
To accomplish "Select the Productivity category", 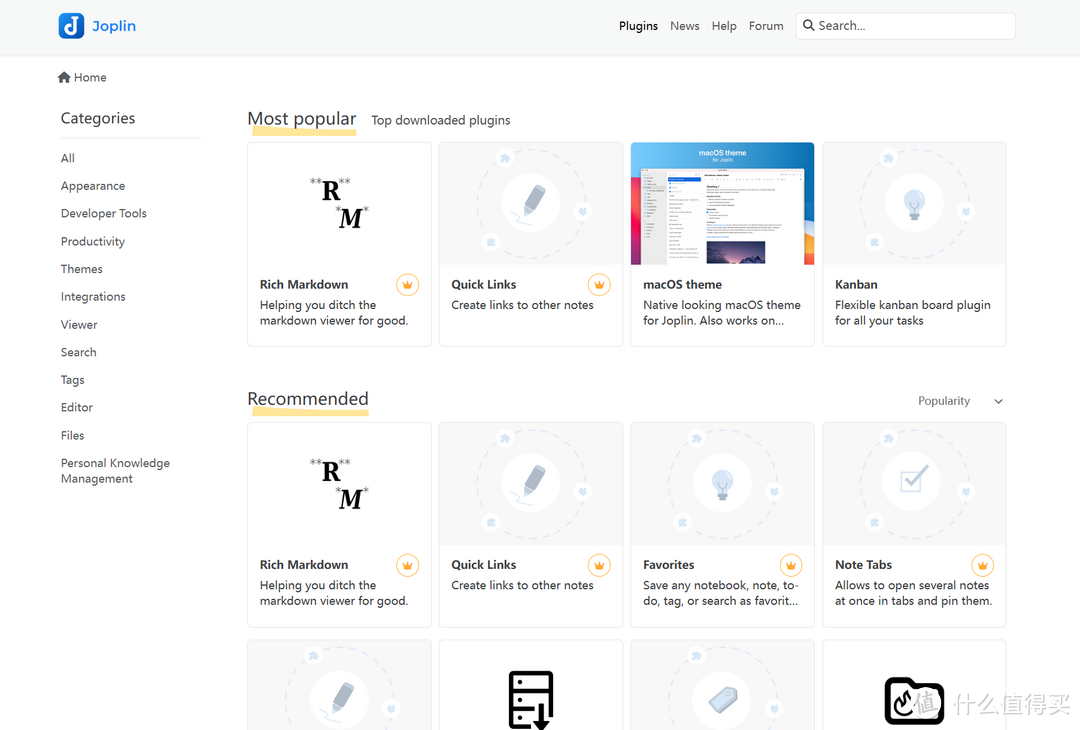I will point(93,241).
